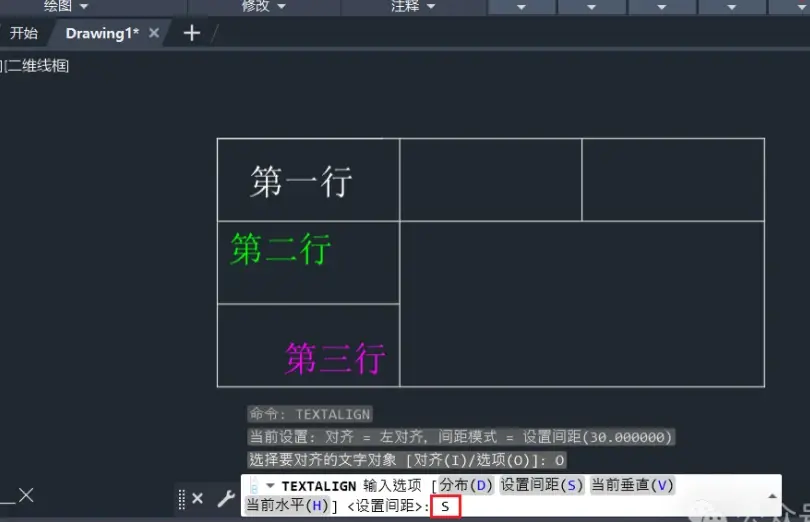Viewport: 810px width, 523px height.
Task: Click the command line customize wrench icon
Action: click(226, 499)
